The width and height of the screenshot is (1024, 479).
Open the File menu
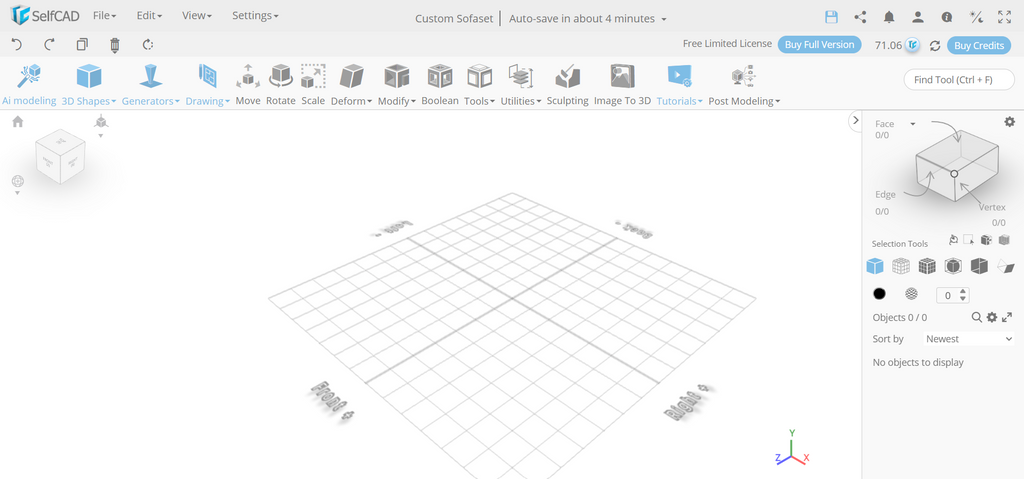coord(104,16)
